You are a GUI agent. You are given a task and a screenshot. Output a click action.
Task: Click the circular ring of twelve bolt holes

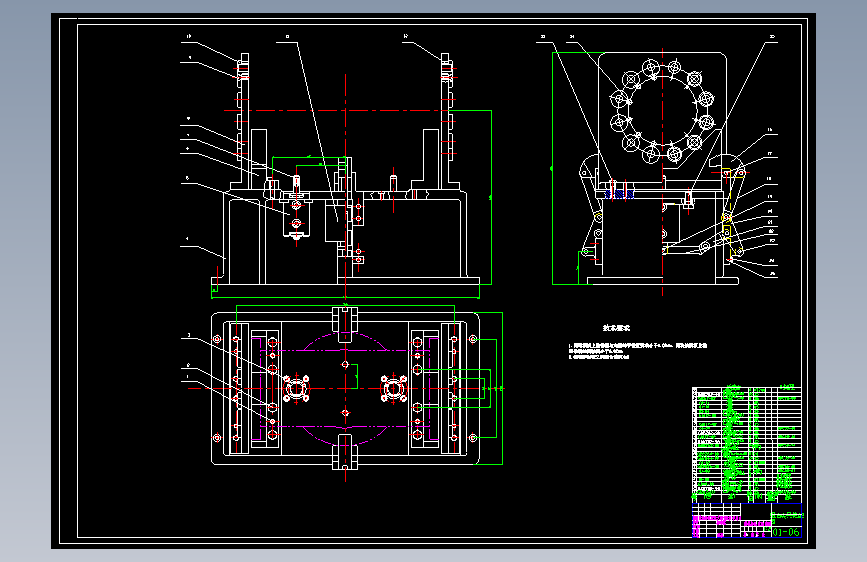point(662,112)
